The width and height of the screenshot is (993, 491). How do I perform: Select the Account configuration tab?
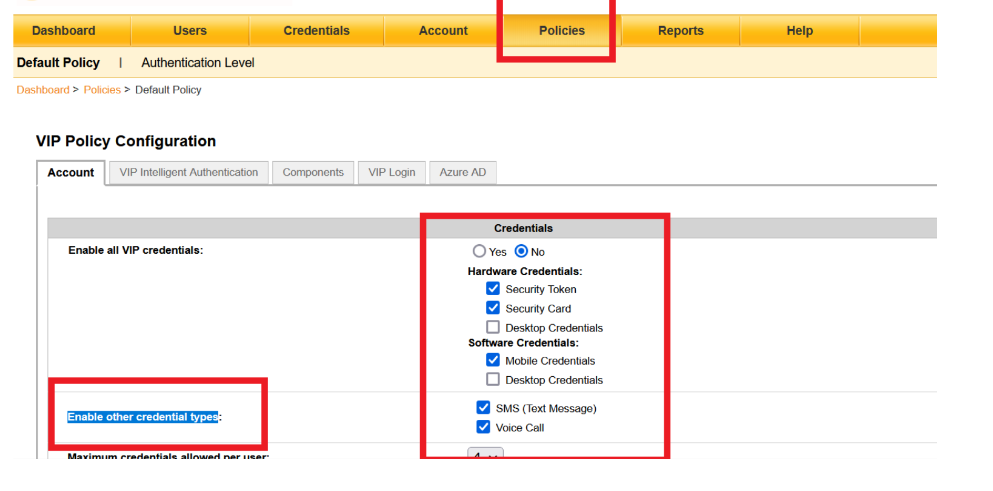[x=70, y=172]
